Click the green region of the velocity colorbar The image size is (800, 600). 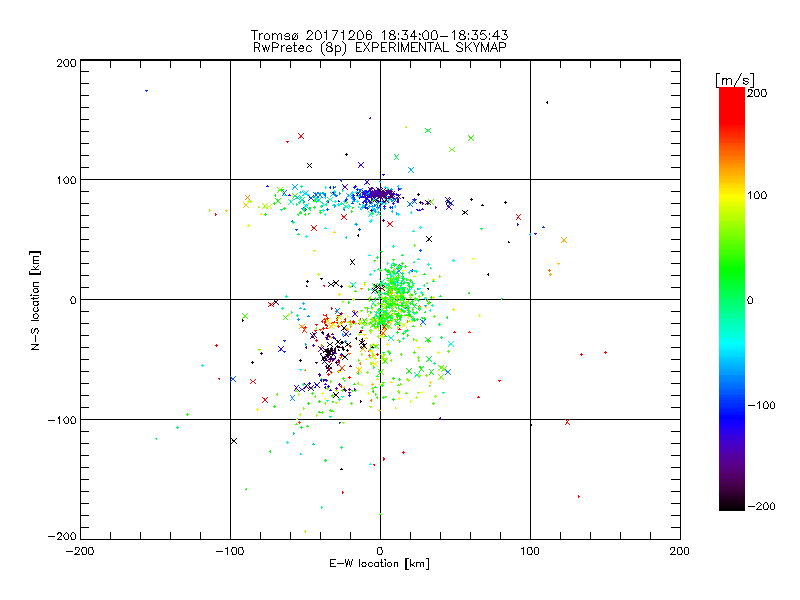pyautogui.click(x=732, y=270)
